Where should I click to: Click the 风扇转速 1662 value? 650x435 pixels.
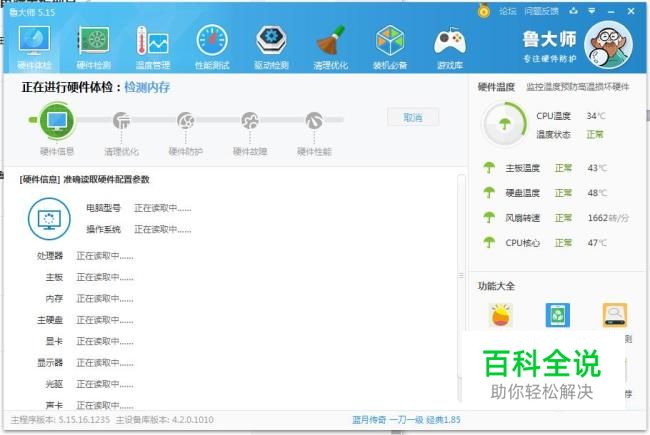click(608, 218)
